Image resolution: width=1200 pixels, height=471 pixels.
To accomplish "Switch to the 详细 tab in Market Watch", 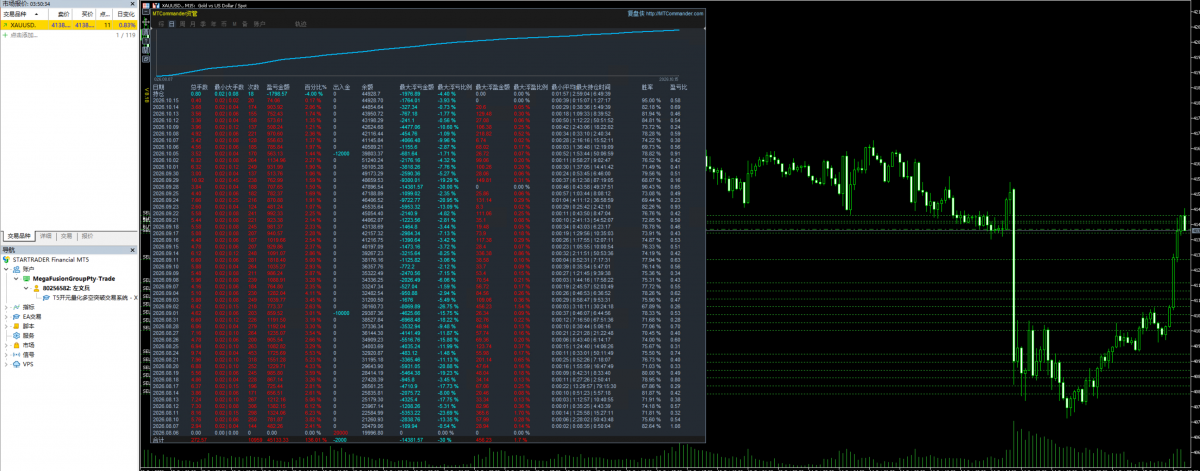I will (45, 235).
